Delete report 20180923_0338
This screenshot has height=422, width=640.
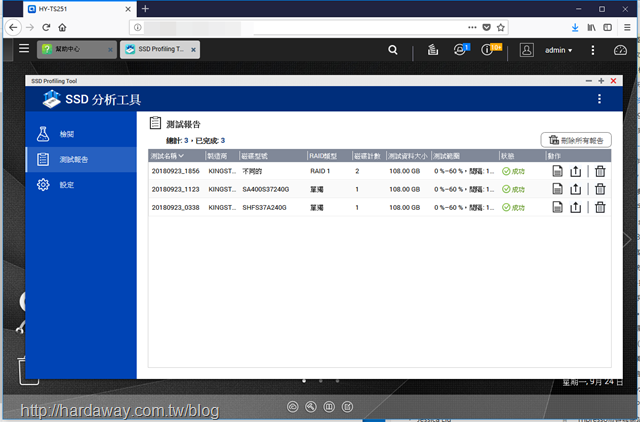(x=600, y=207)
